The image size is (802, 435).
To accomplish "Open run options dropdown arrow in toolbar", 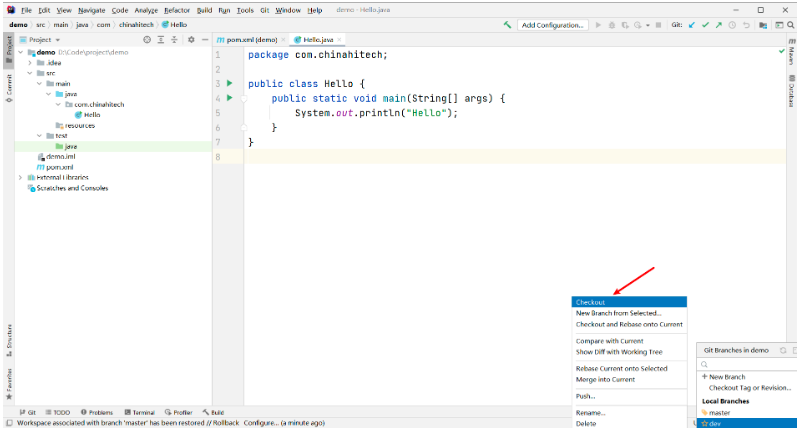I will click(x=648, y=25).
